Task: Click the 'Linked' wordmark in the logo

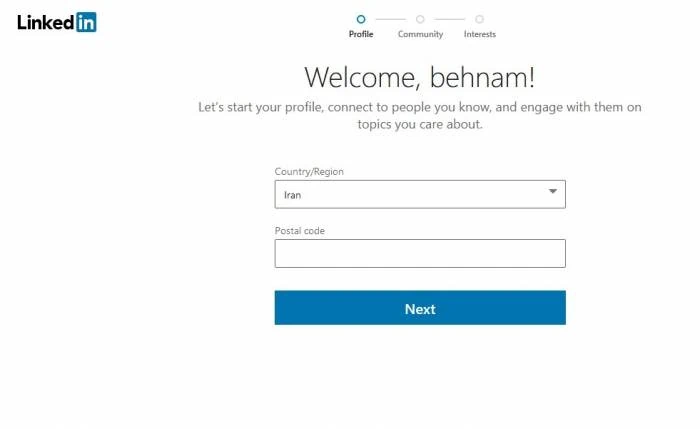Action: tap(46, 22)
